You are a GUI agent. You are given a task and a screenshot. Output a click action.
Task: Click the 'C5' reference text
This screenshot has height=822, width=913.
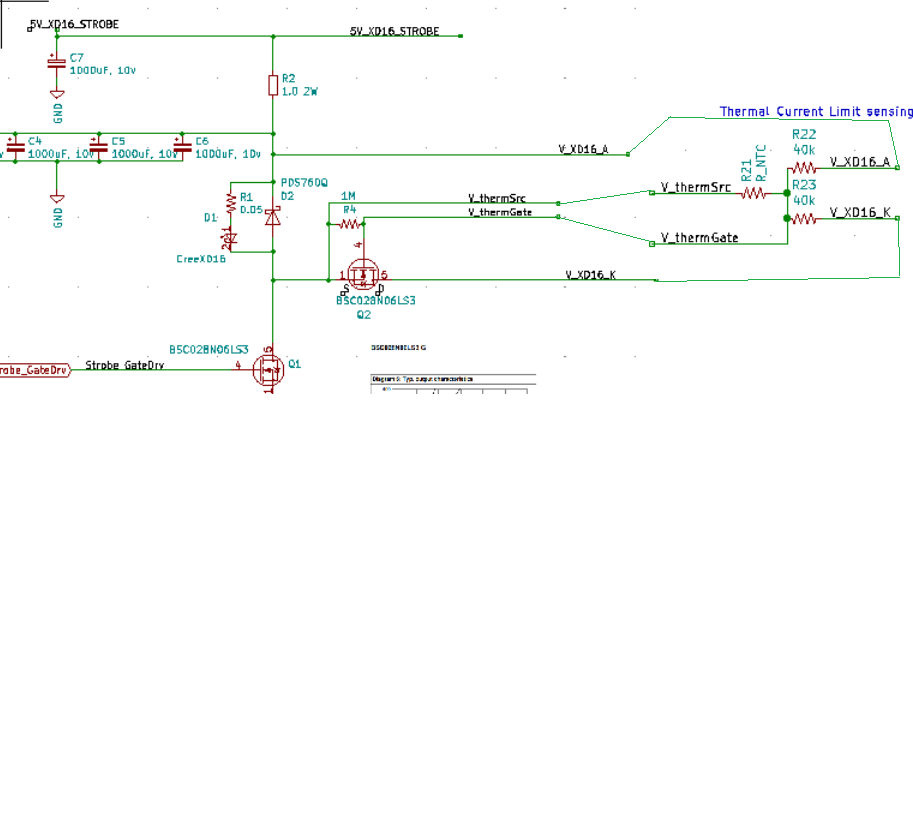coord(118,141)
